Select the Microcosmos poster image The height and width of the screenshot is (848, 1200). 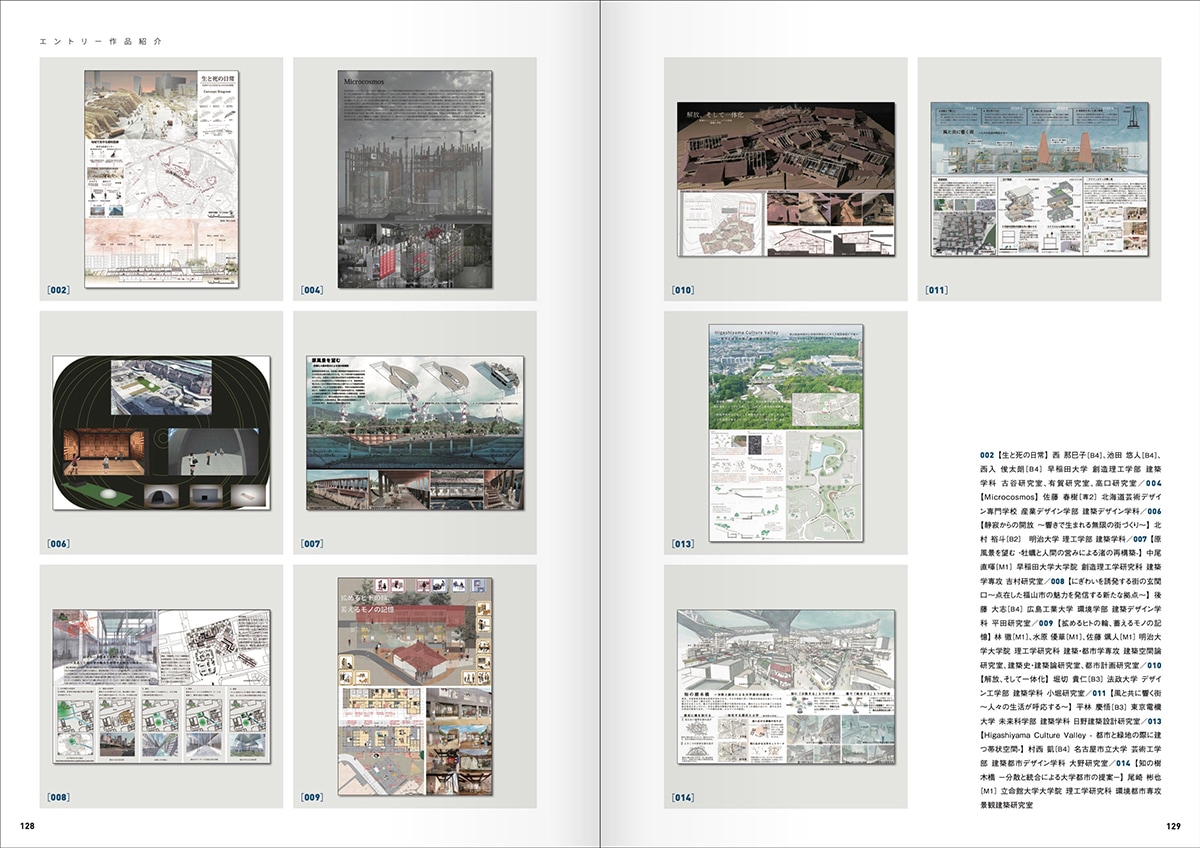(415, 179)
